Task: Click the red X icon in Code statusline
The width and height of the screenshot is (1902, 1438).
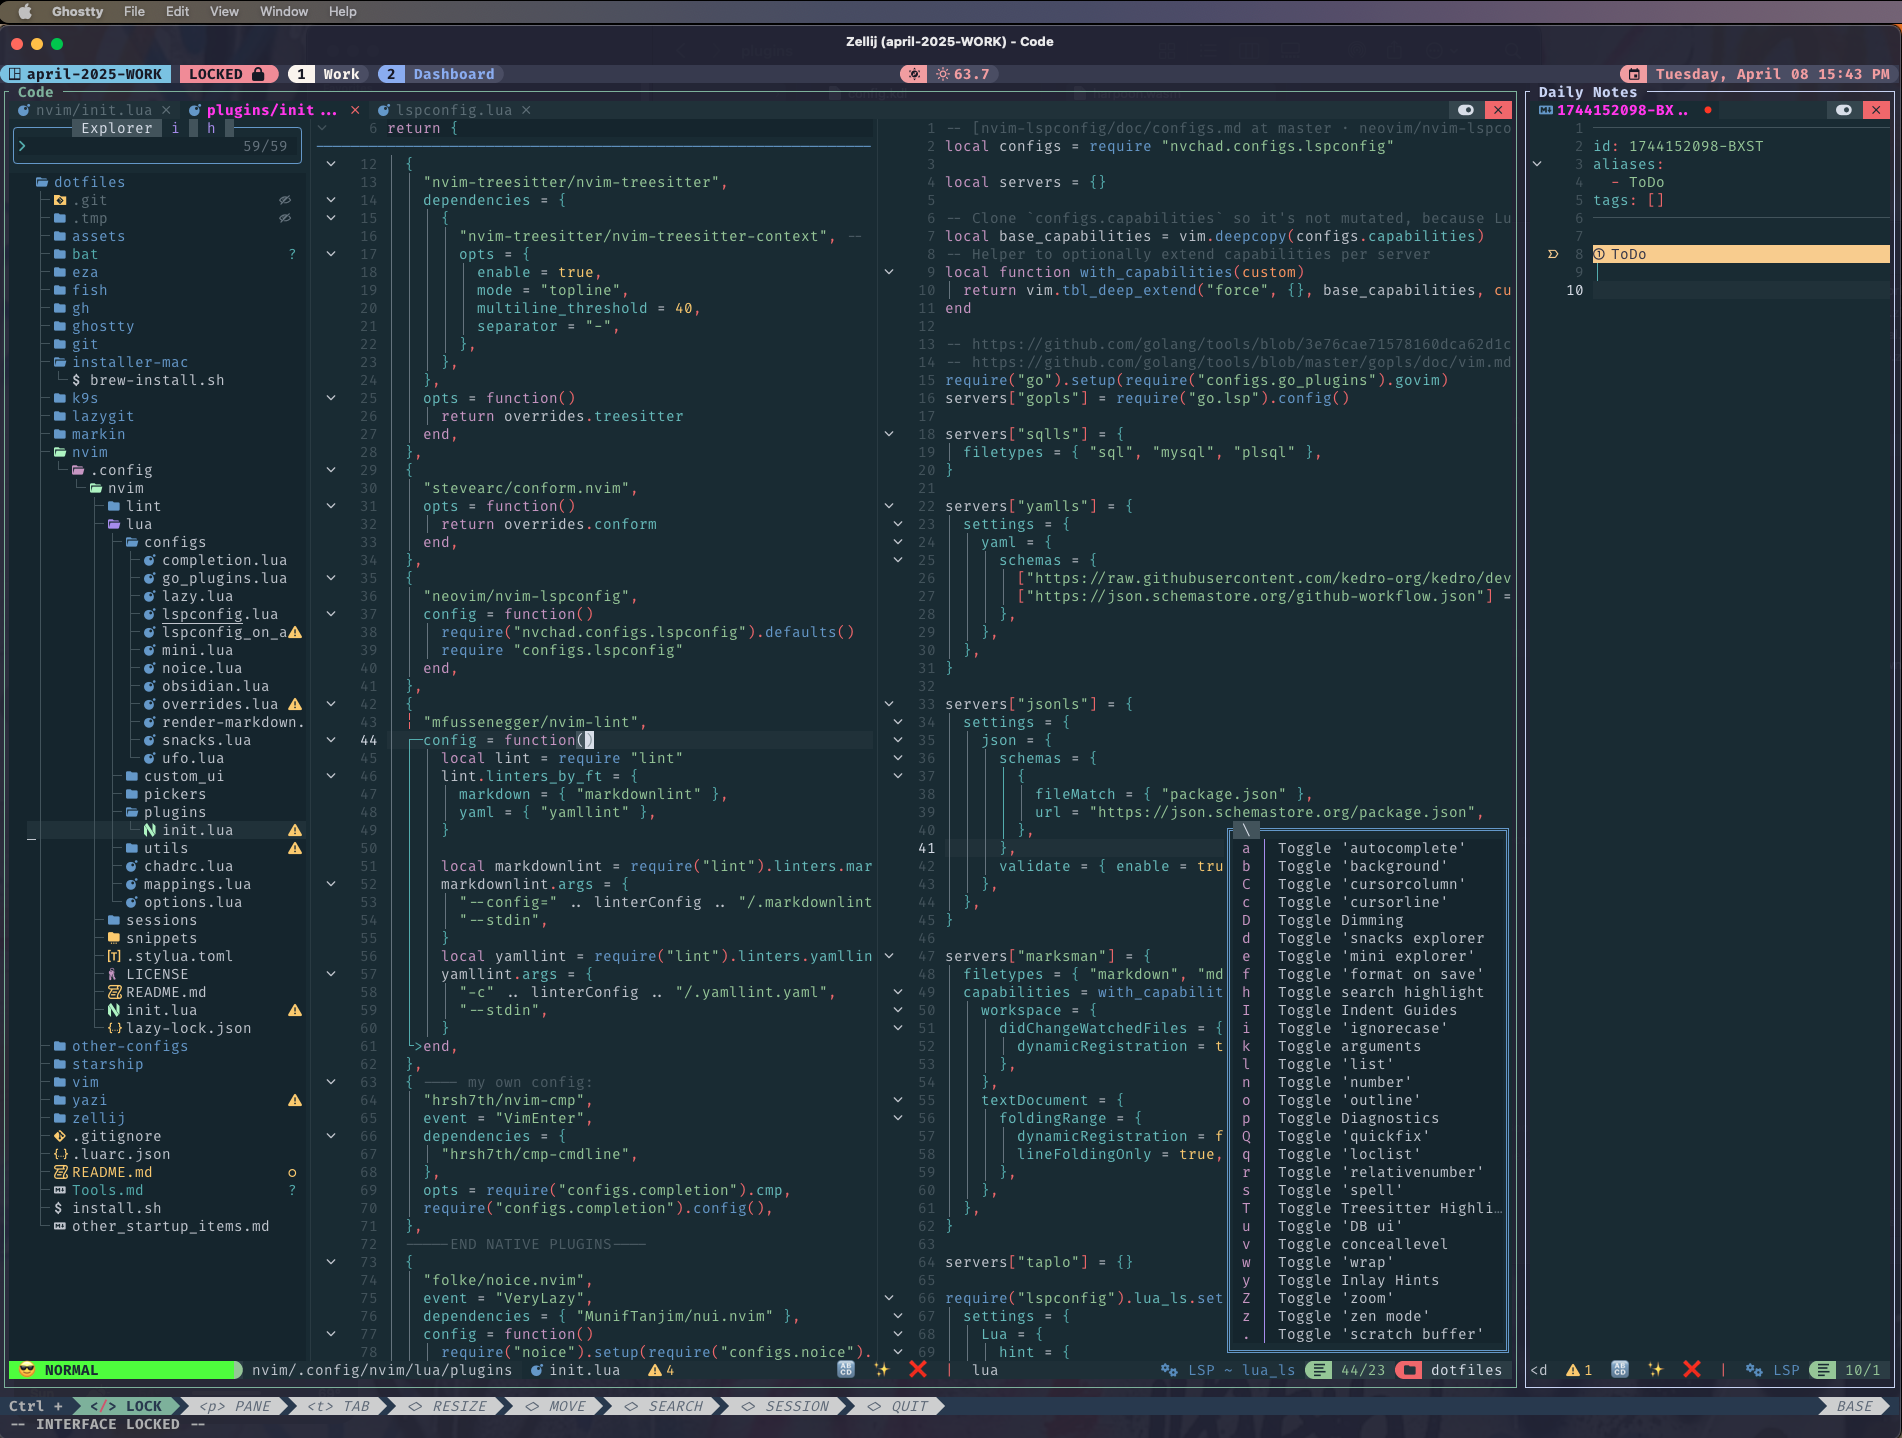Action: point(918,1370)
